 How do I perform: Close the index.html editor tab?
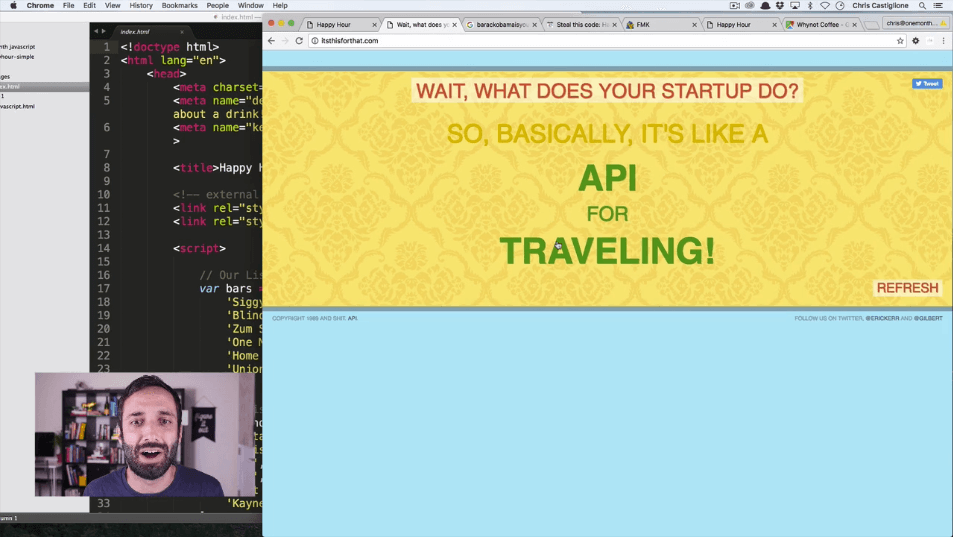182,32
